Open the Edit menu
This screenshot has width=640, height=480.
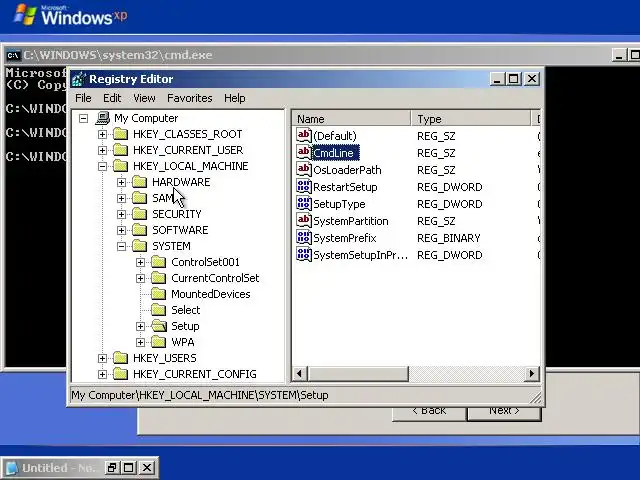pyautogui.click(x=112, y=98)
